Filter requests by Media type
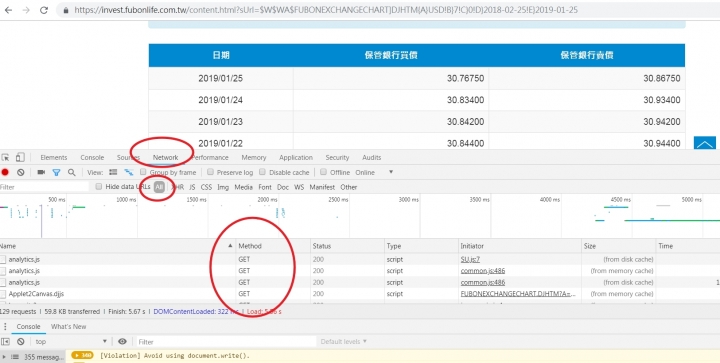Screen dimensions: 720x363 click(243, 187)
